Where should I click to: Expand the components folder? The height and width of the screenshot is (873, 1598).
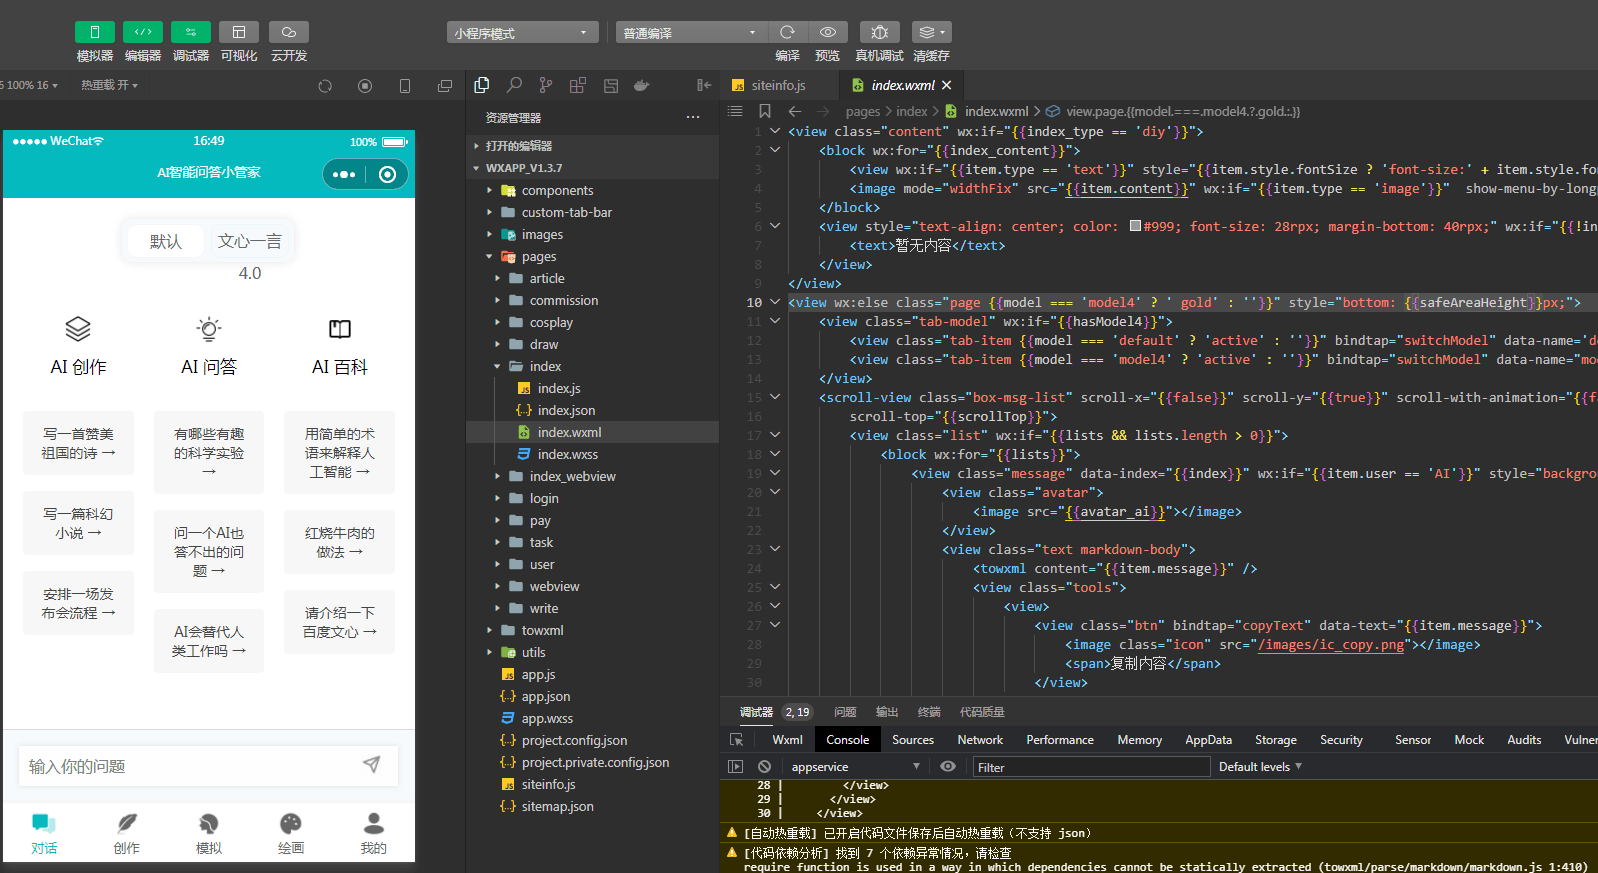click(x=557, y=190)
